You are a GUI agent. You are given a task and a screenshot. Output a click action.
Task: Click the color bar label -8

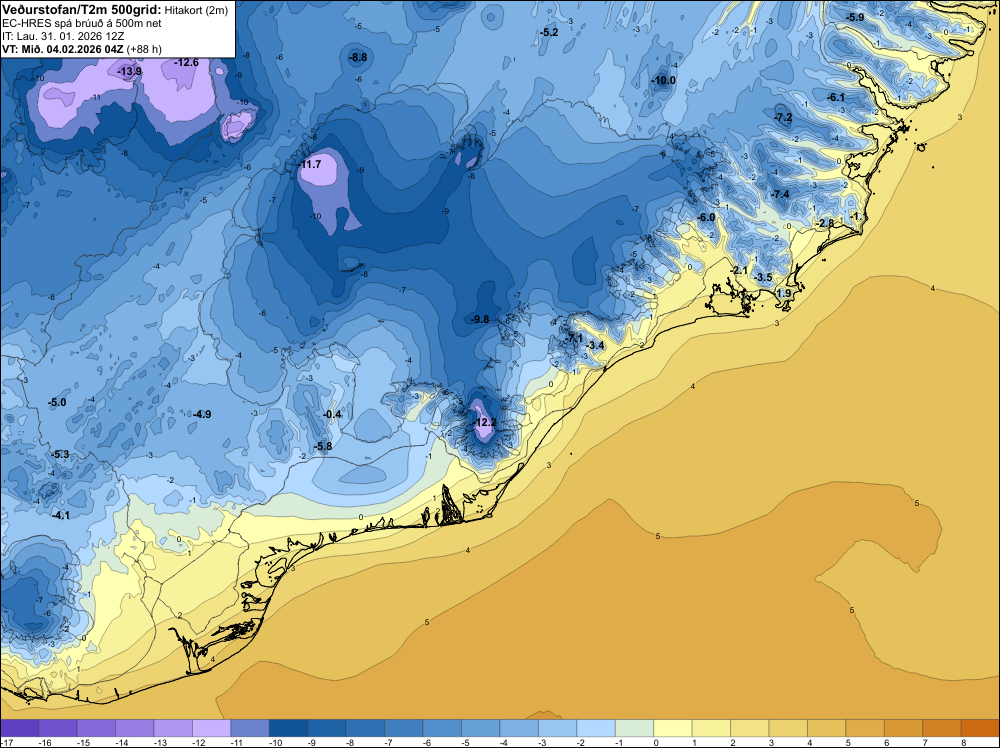[351, 742]
